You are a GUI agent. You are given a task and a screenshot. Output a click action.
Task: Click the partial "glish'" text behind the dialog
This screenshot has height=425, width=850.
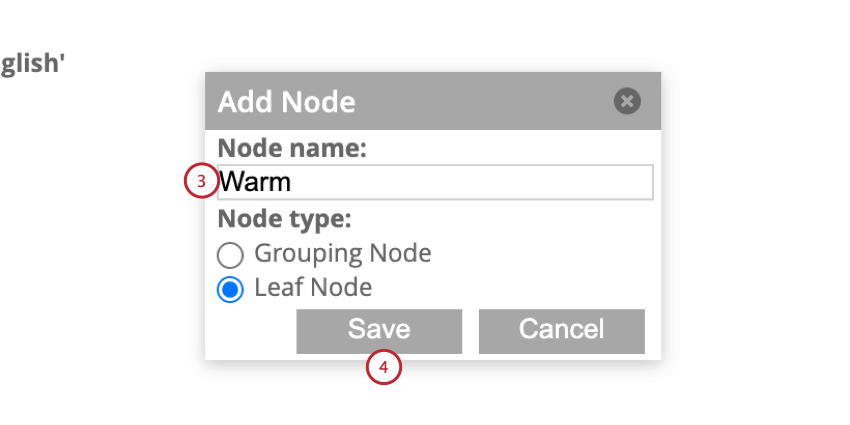click(33, 63)
